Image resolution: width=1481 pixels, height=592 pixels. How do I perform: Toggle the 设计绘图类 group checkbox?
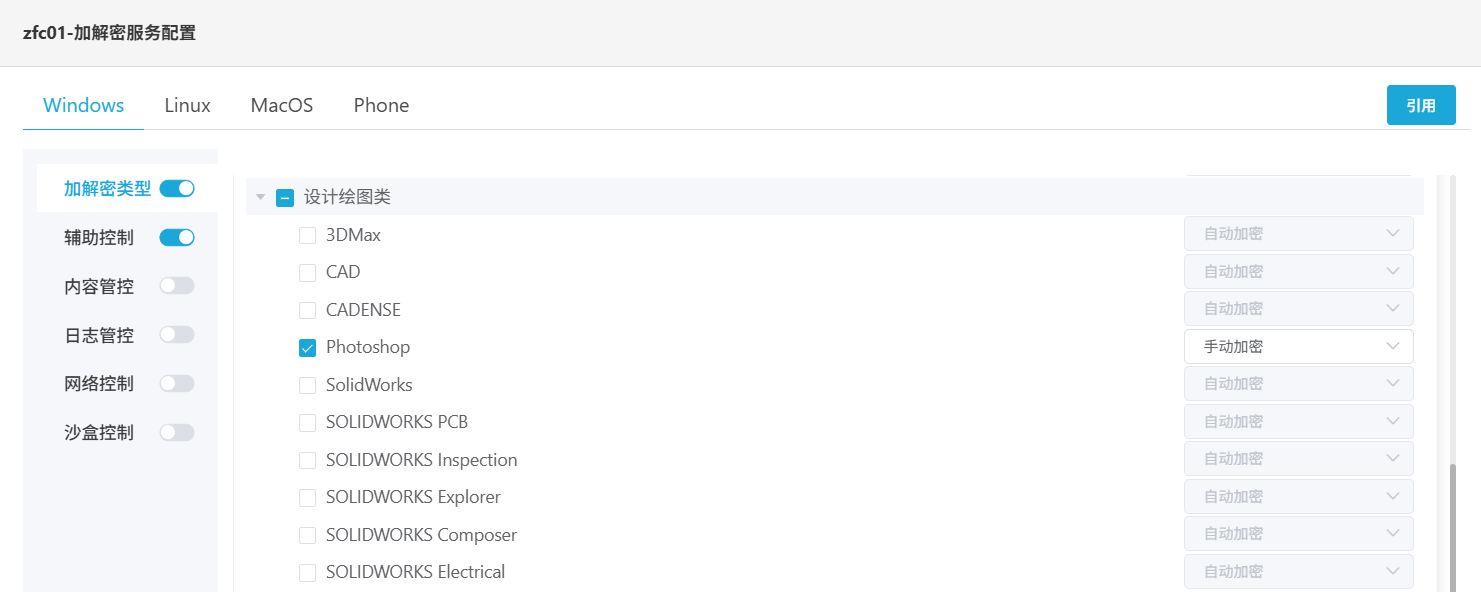285,198
